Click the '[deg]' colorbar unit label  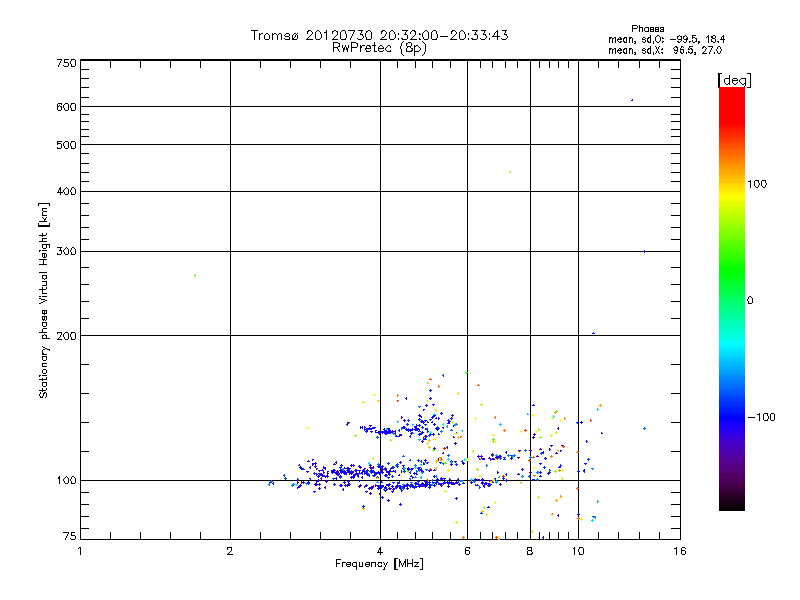[734, 80]
